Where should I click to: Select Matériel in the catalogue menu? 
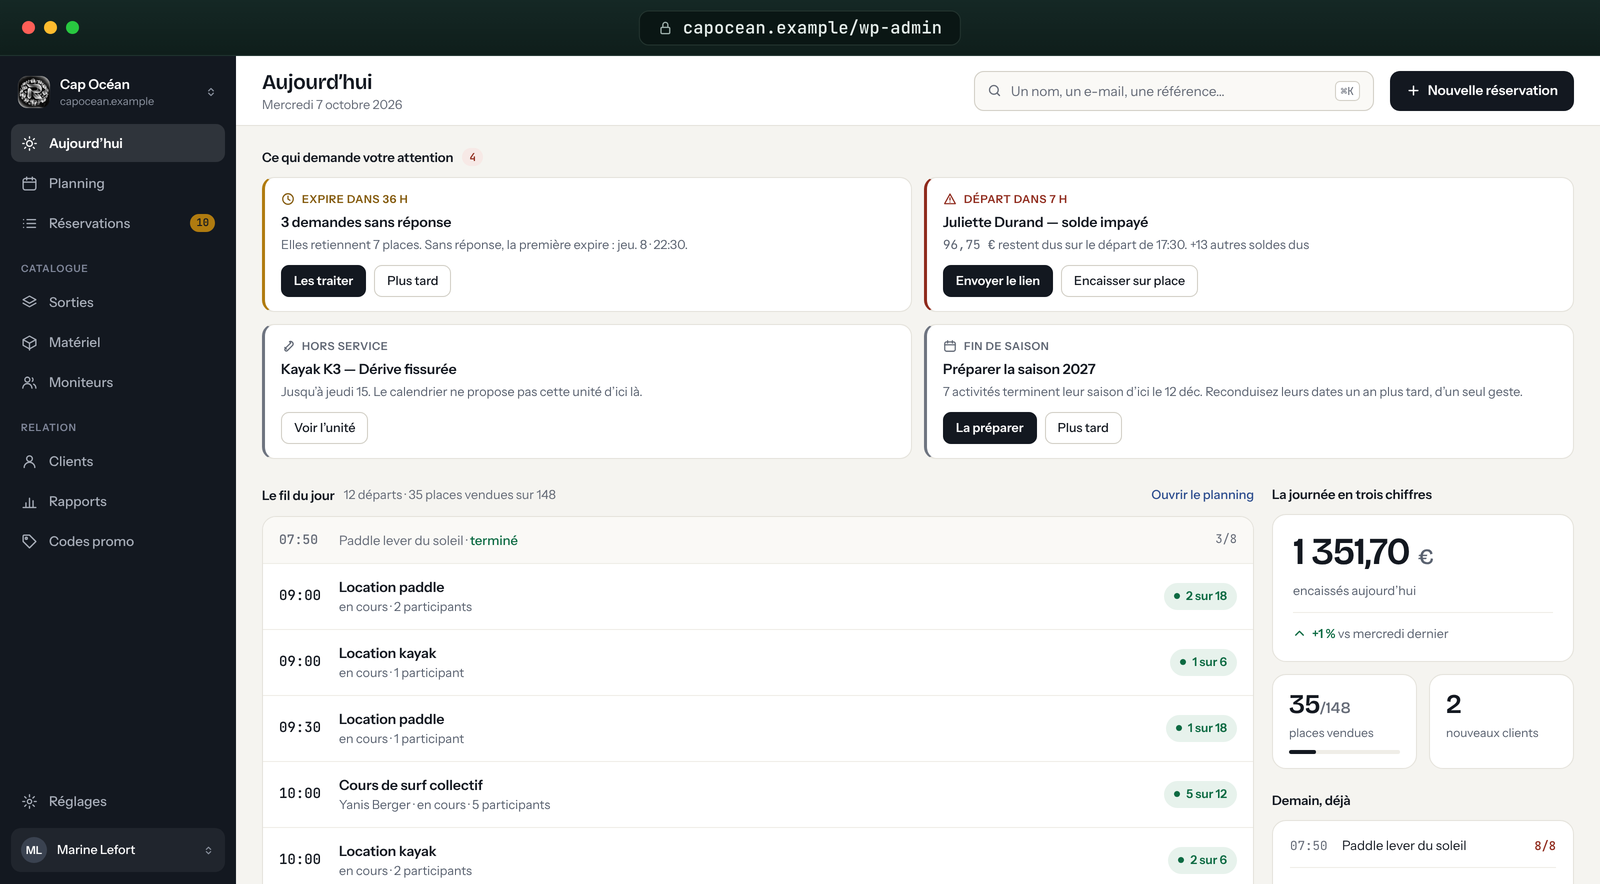pos(118,342)
